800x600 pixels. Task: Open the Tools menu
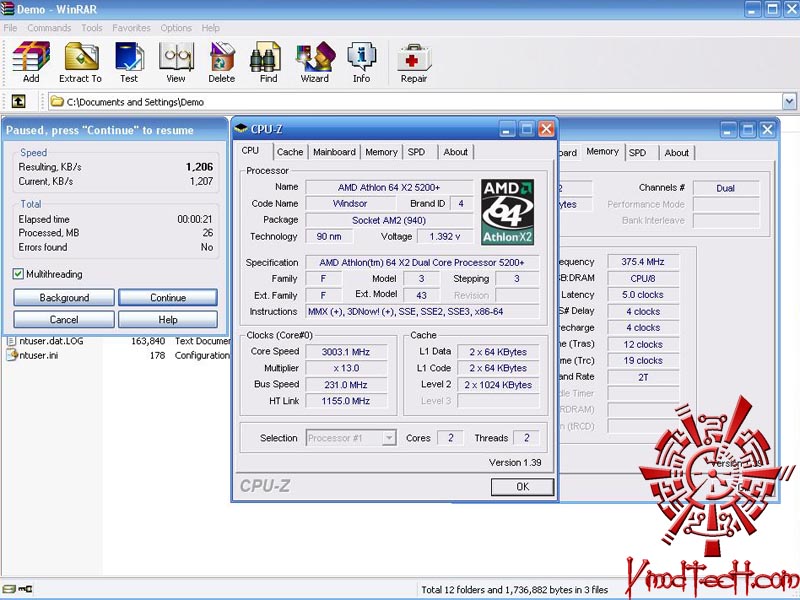coord(92,28)
